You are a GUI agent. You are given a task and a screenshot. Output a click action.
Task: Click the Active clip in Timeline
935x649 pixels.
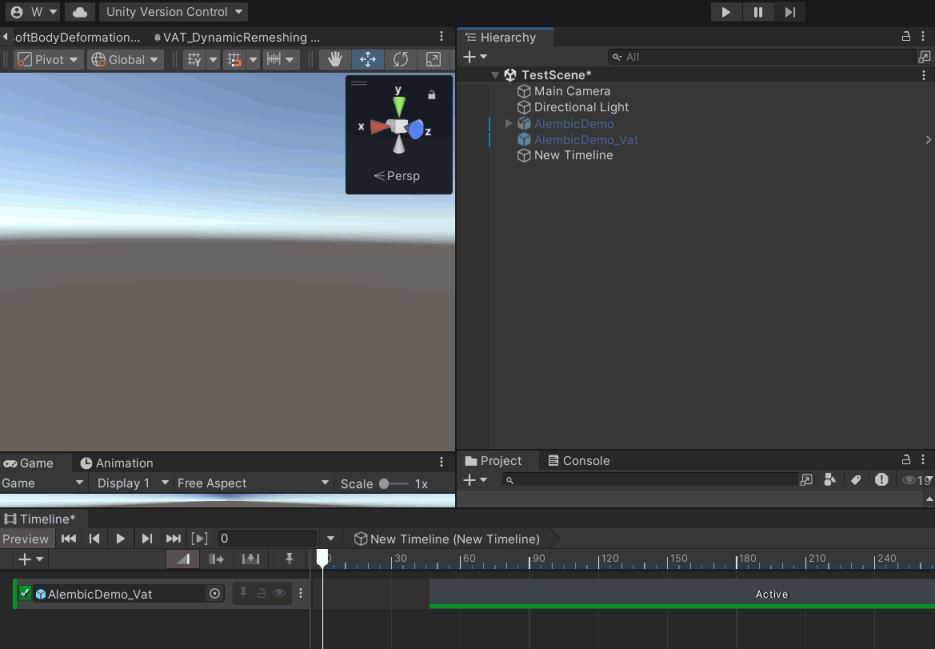[682, 594]
